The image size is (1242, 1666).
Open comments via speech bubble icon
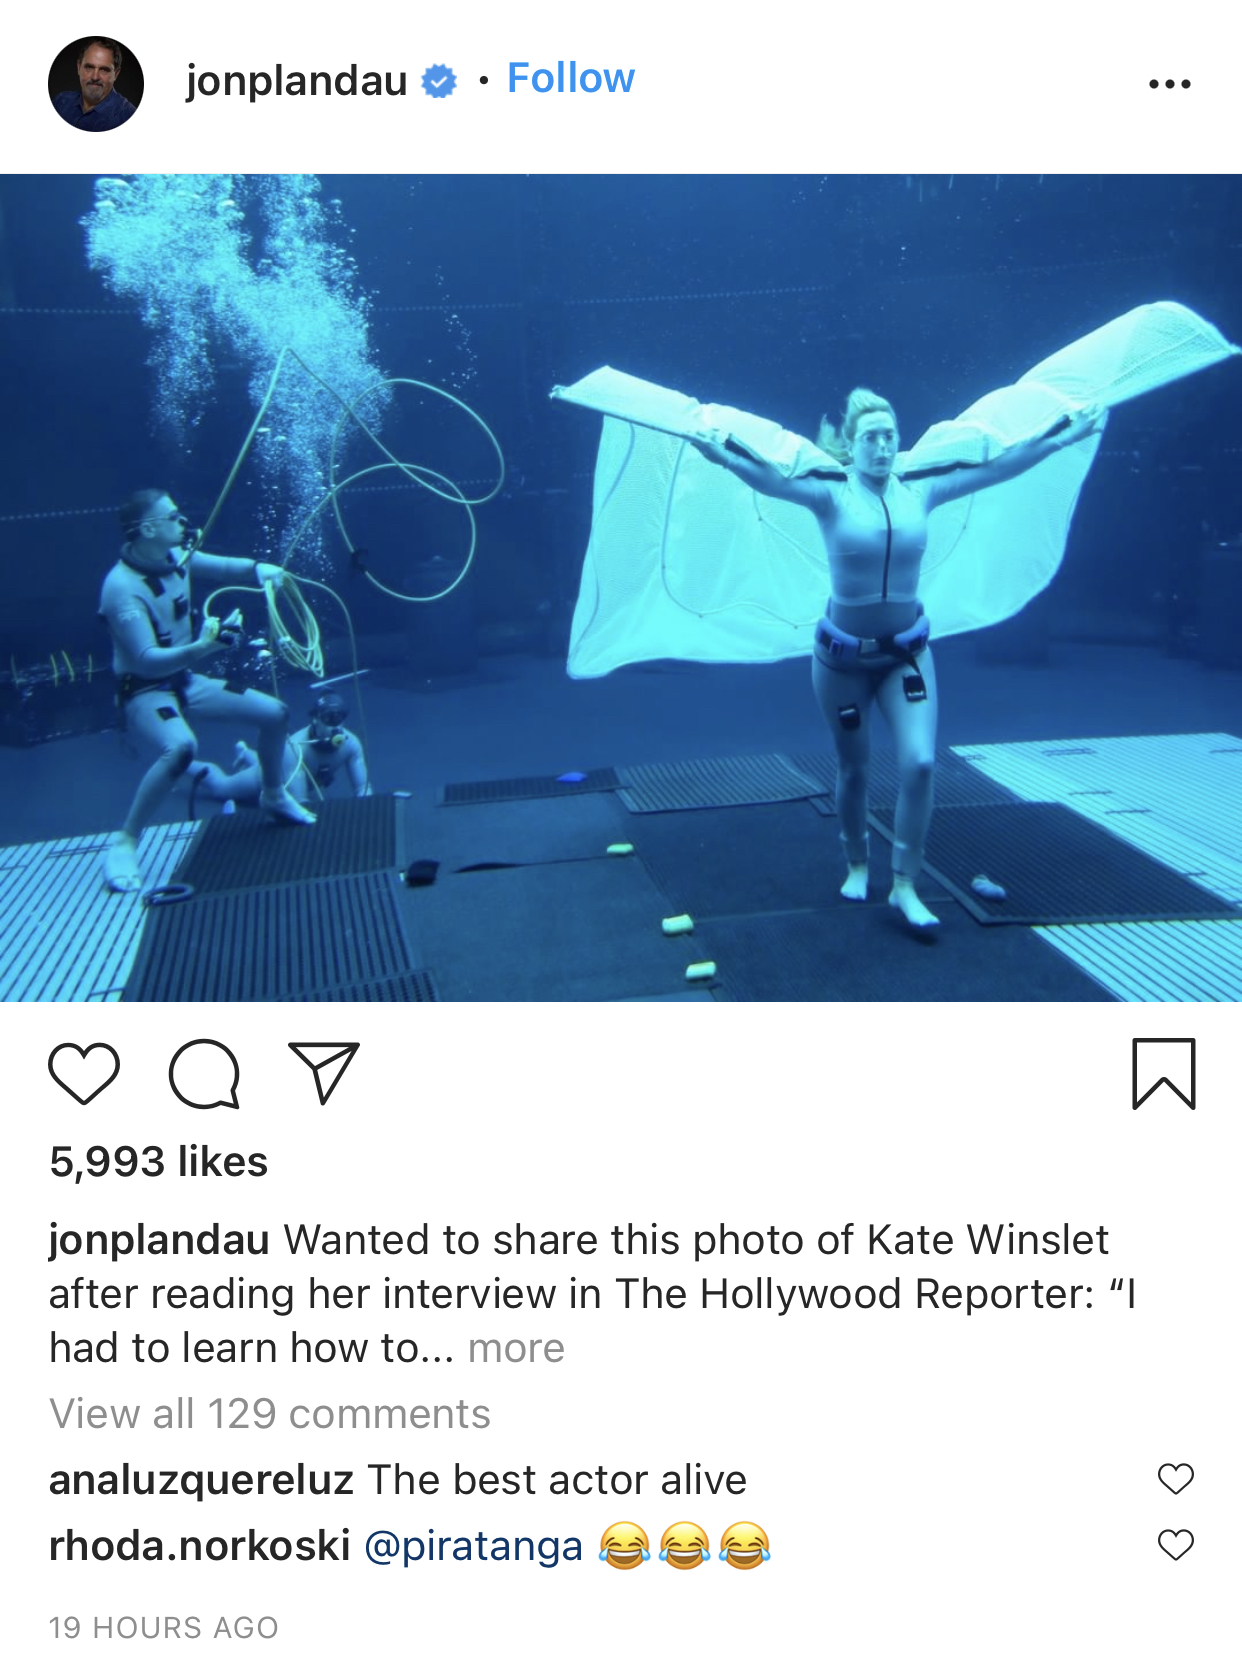[x=204, y=1074]
